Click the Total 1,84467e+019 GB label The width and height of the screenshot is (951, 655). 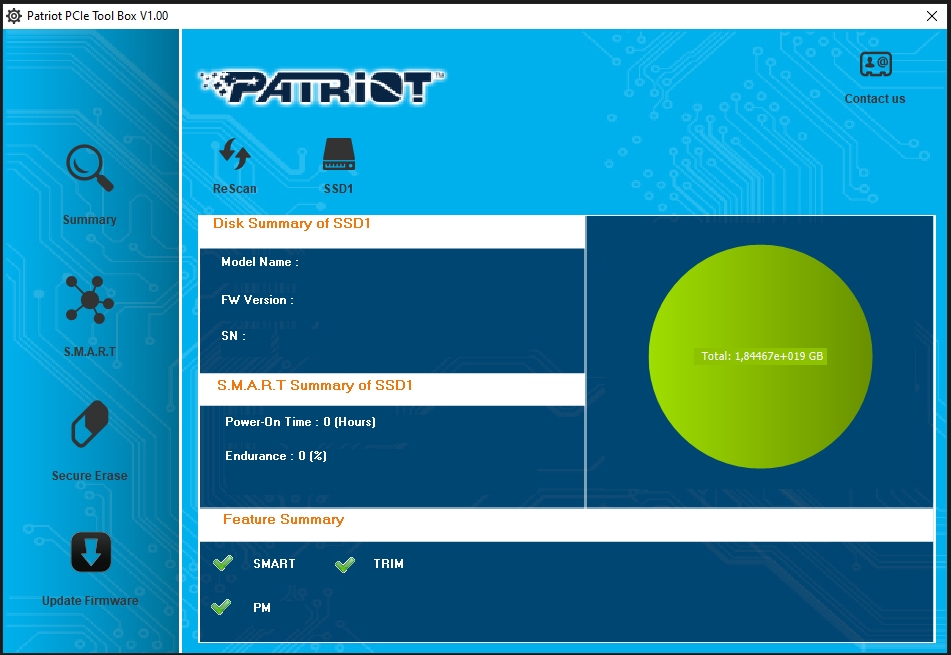pos(762,356)
